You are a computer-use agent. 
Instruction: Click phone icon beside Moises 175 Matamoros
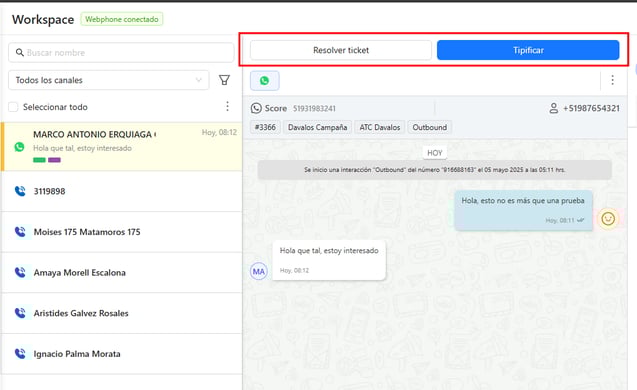[x=20, y=232]
